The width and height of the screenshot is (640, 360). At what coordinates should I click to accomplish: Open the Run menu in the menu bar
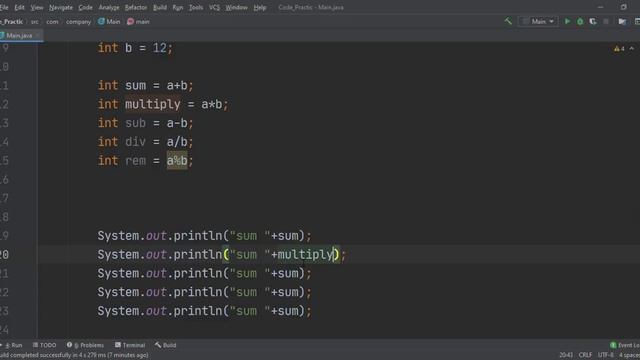tap(178, 7)
